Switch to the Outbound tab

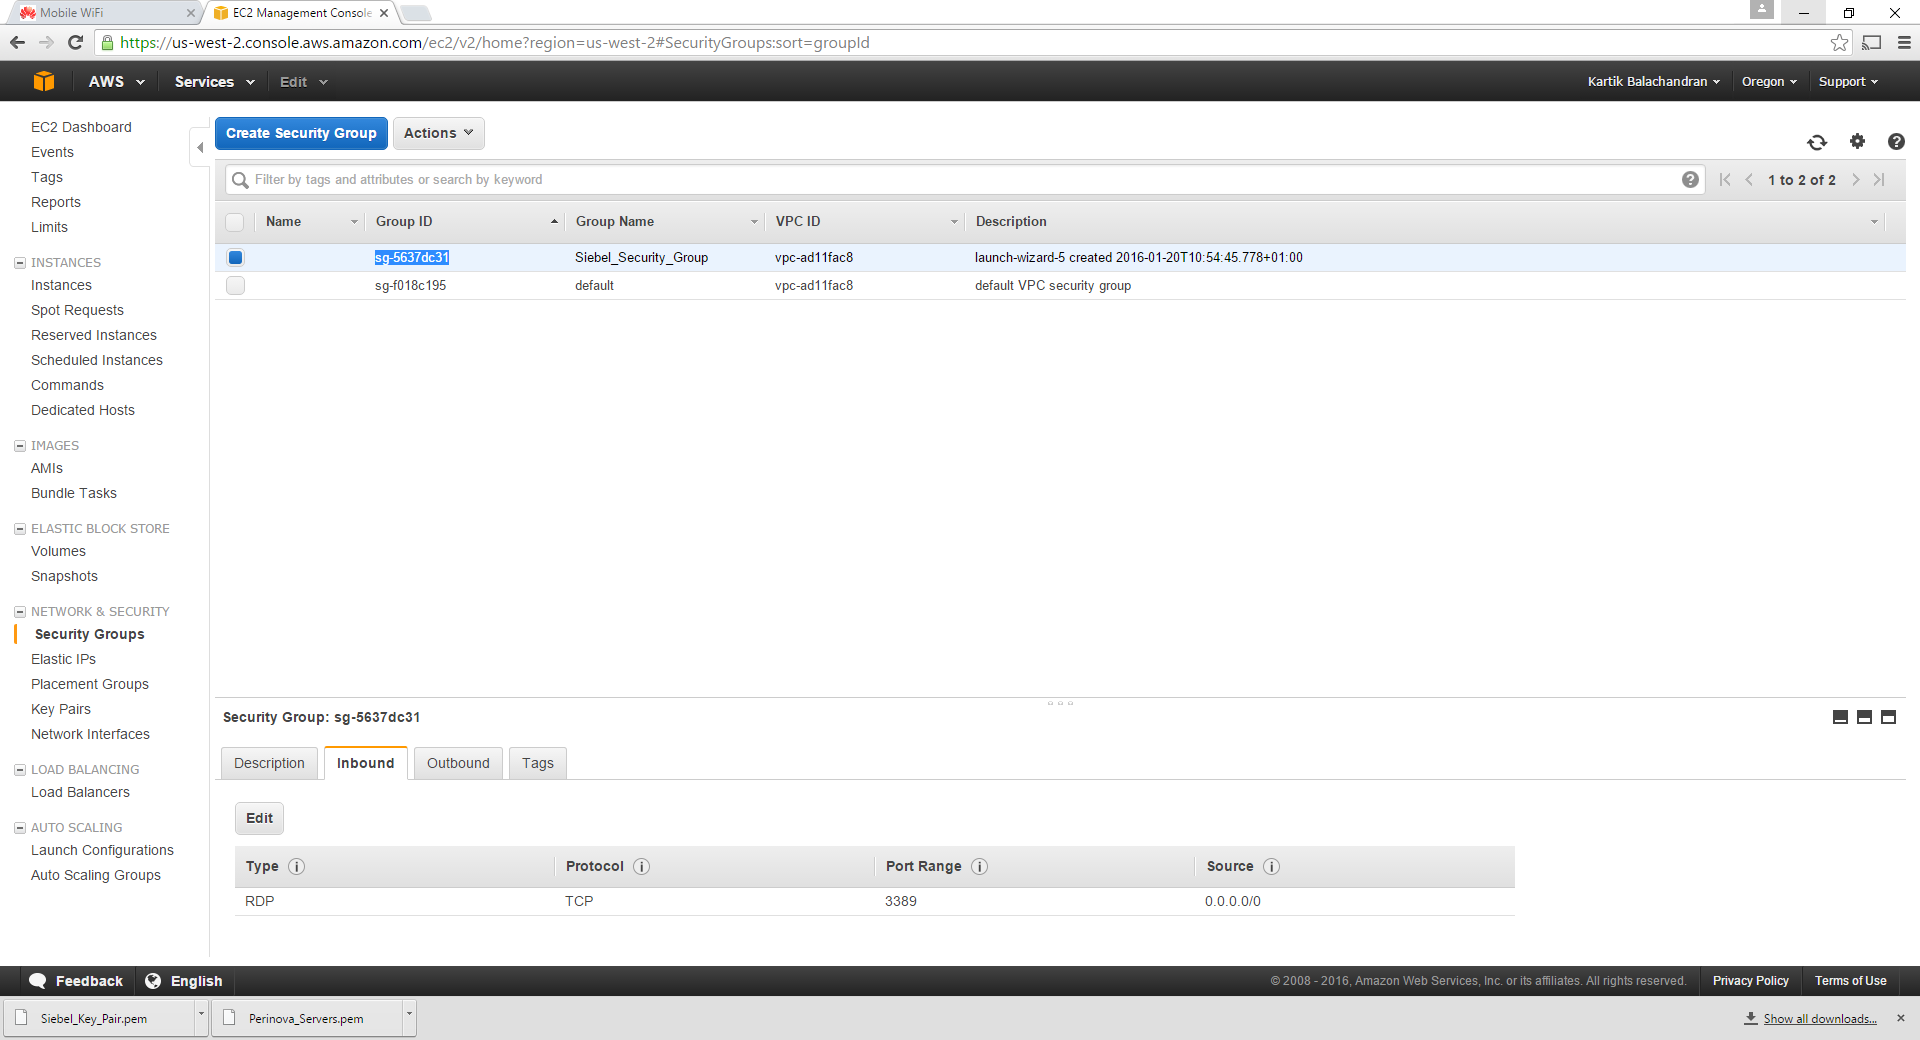pos(458,763)
